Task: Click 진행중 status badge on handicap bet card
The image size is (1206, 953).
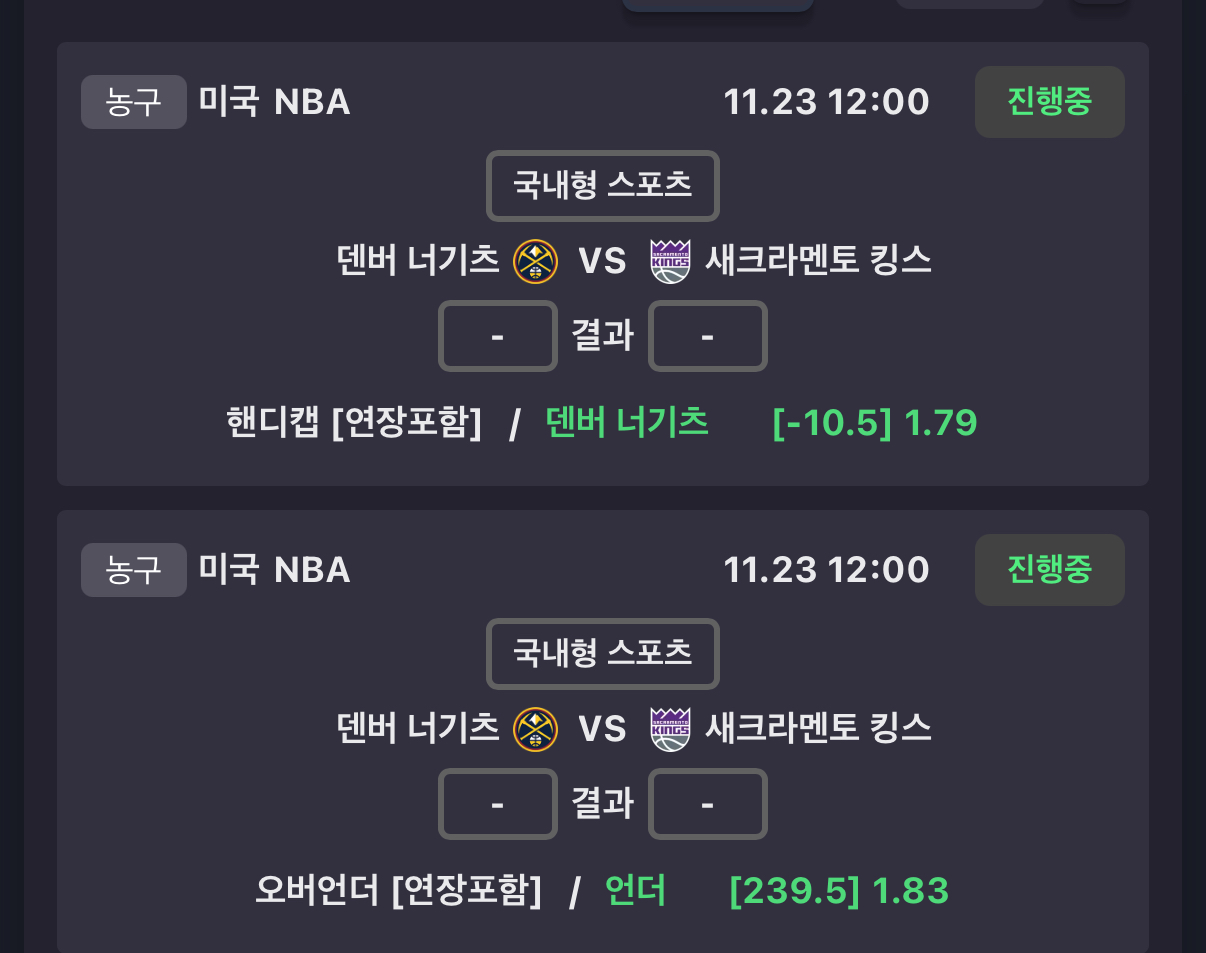Action: point(1049,102)
